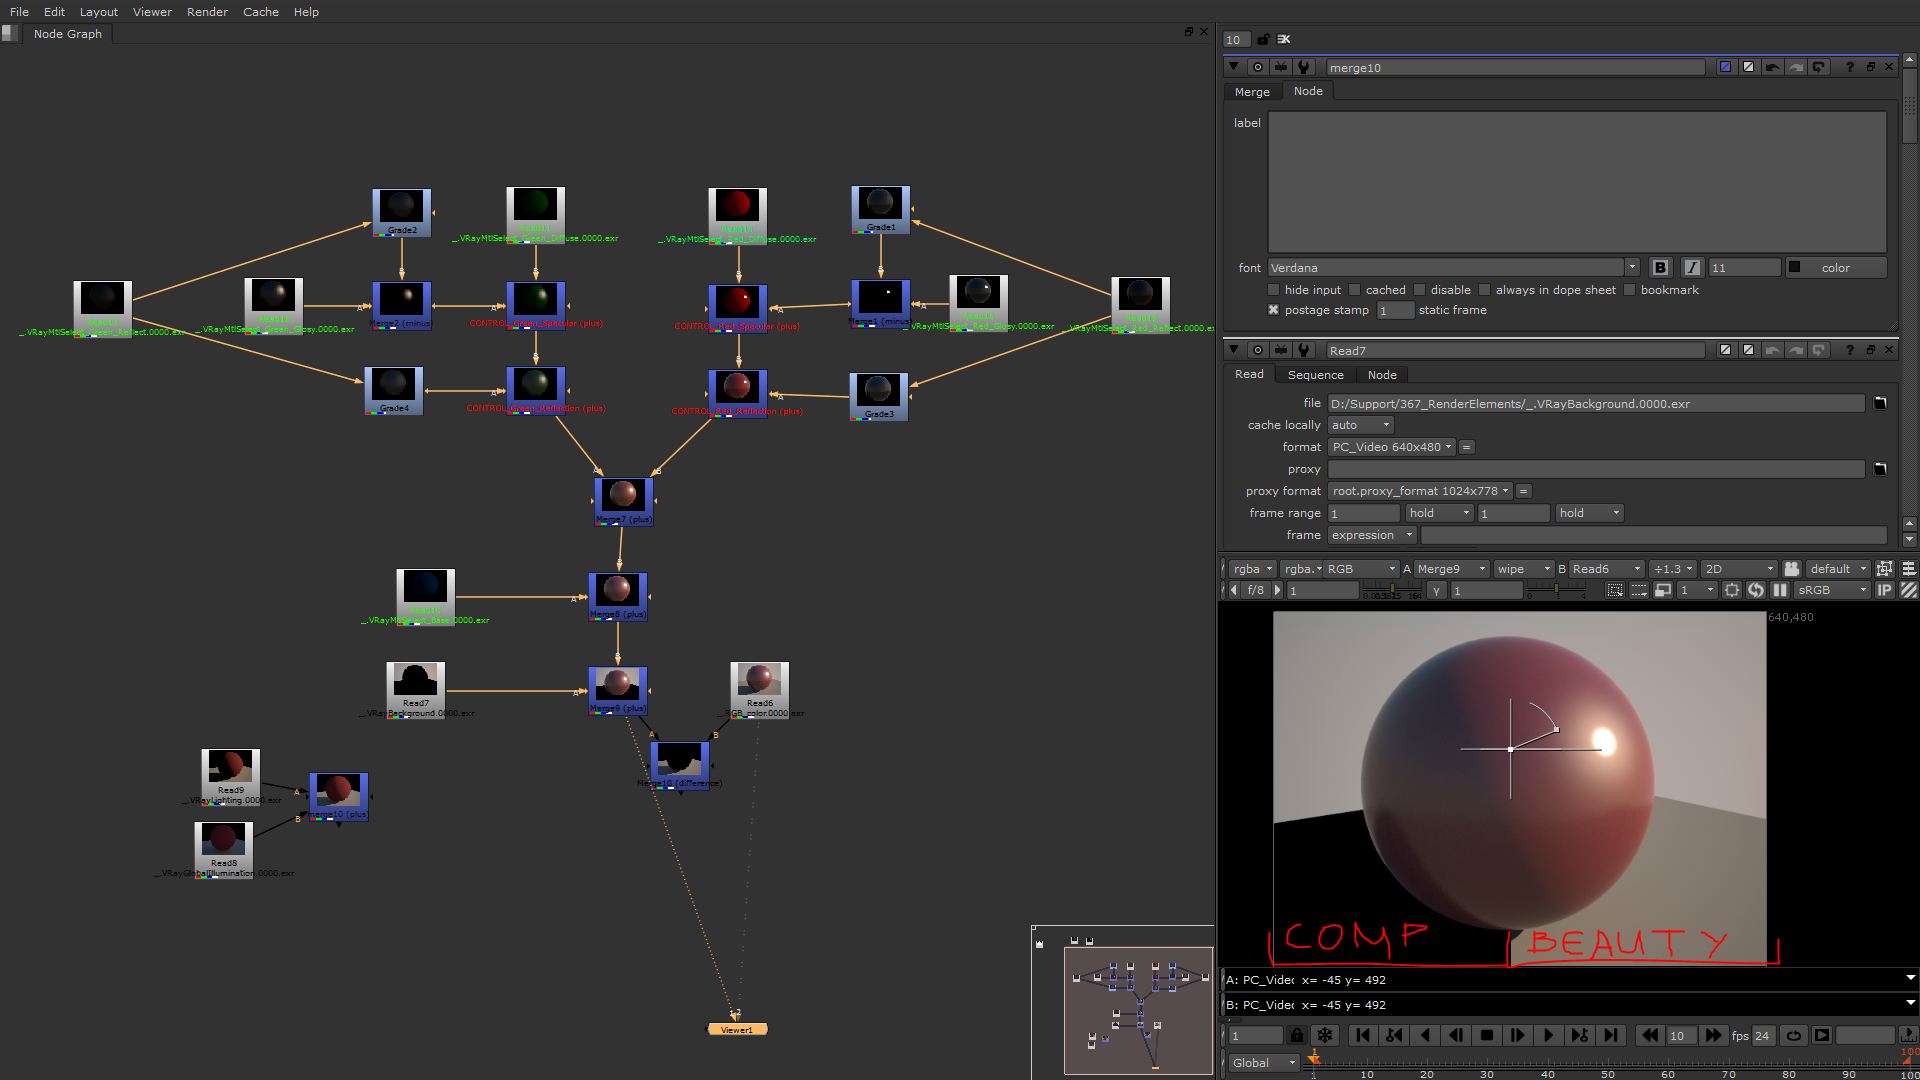
Task: Enable the bookmark checkbox
Action: (x=1630, y=290)
